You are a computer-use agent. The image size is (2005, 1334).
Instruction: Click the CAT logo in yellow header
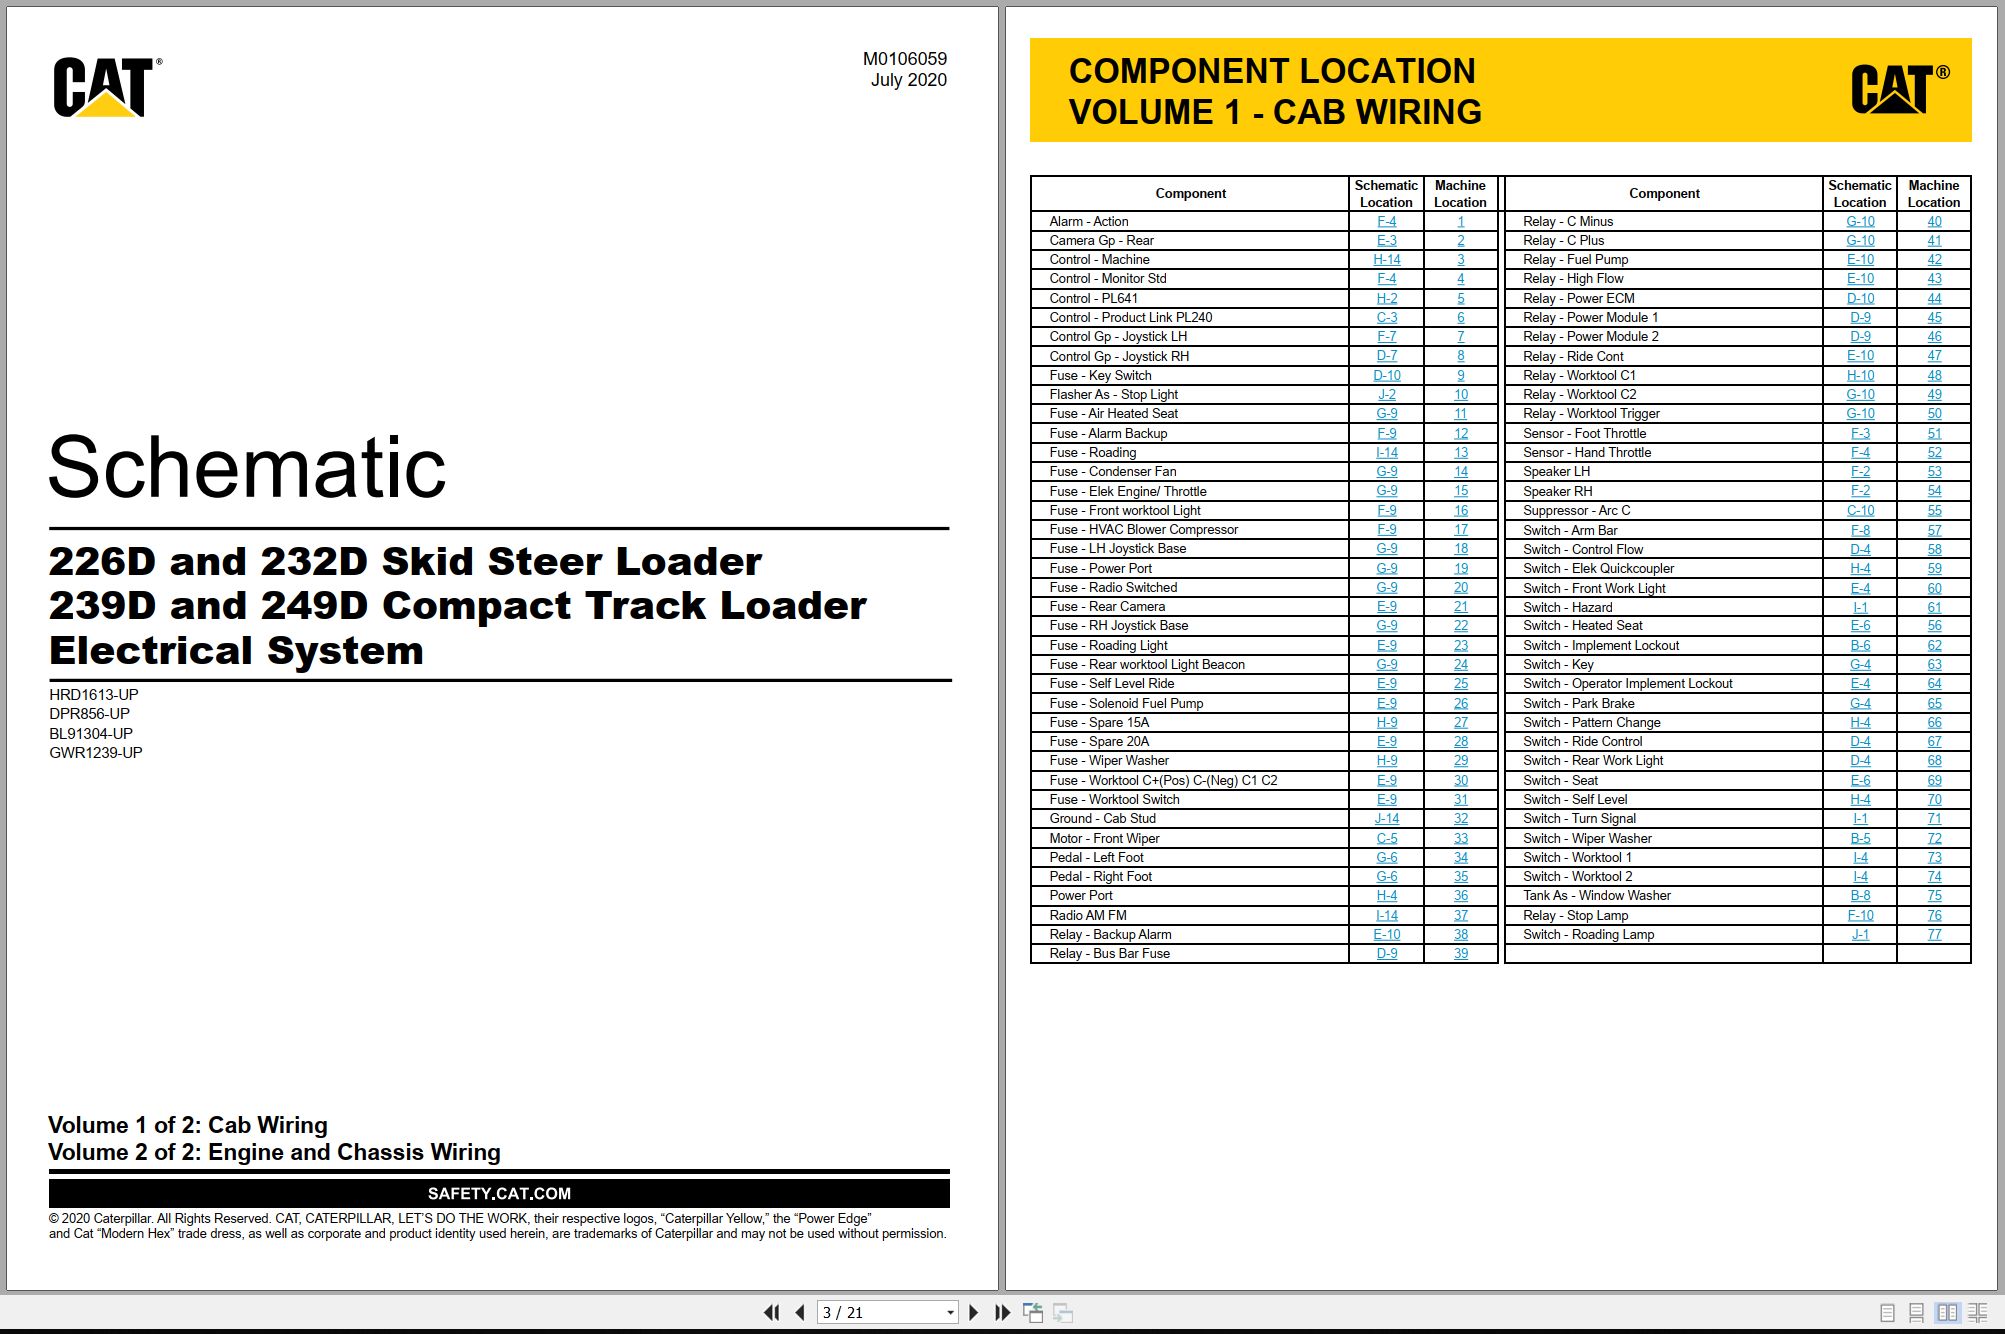tap(1899, 89)
